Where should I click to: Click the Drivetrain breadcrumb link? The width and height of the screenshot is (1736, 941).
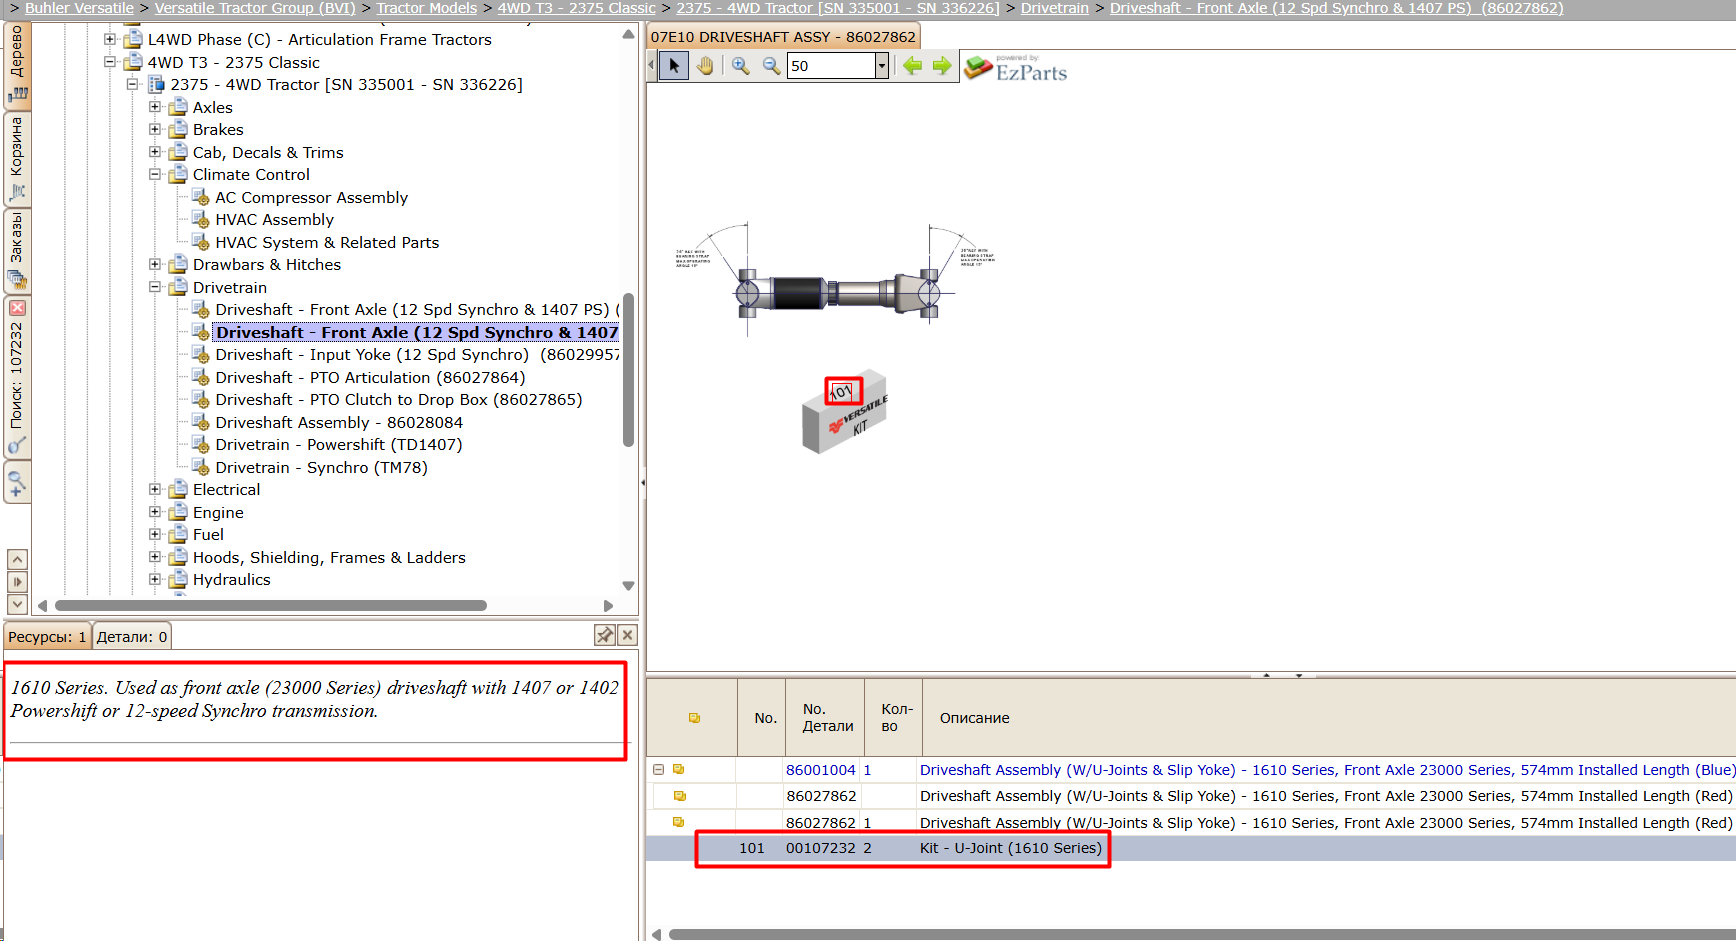click(x=1055, y=8)
